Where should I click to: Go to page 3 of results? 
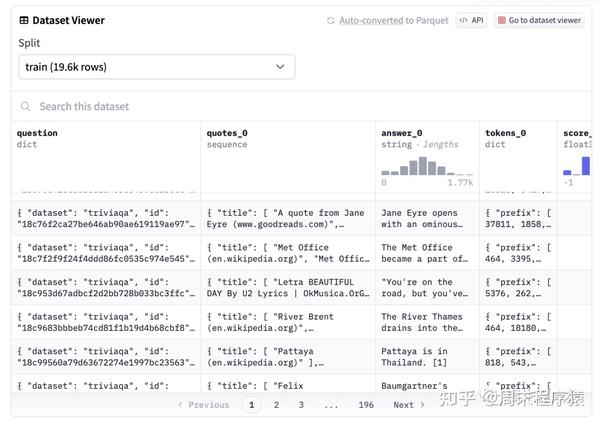[301, 405]
